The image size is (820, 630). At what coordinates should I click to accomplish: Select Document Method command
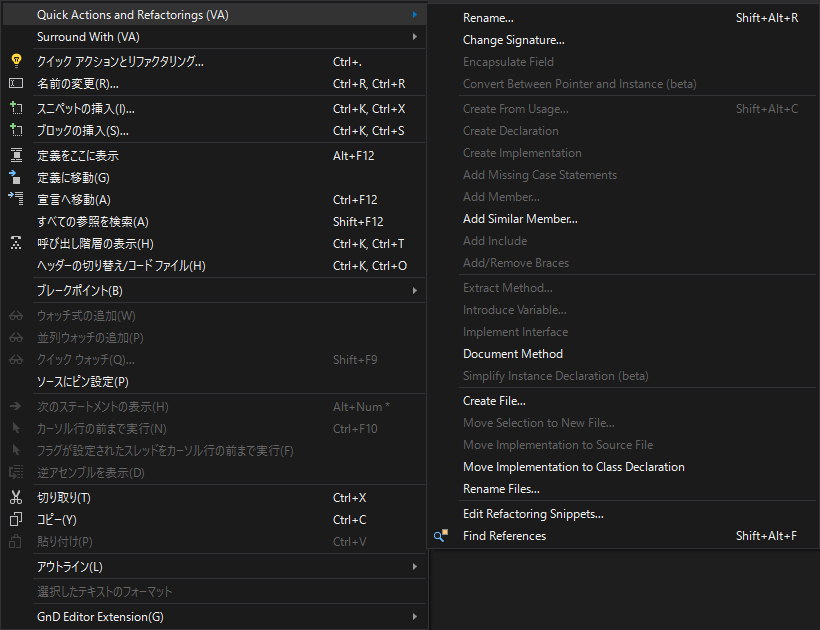click(513, 353)
